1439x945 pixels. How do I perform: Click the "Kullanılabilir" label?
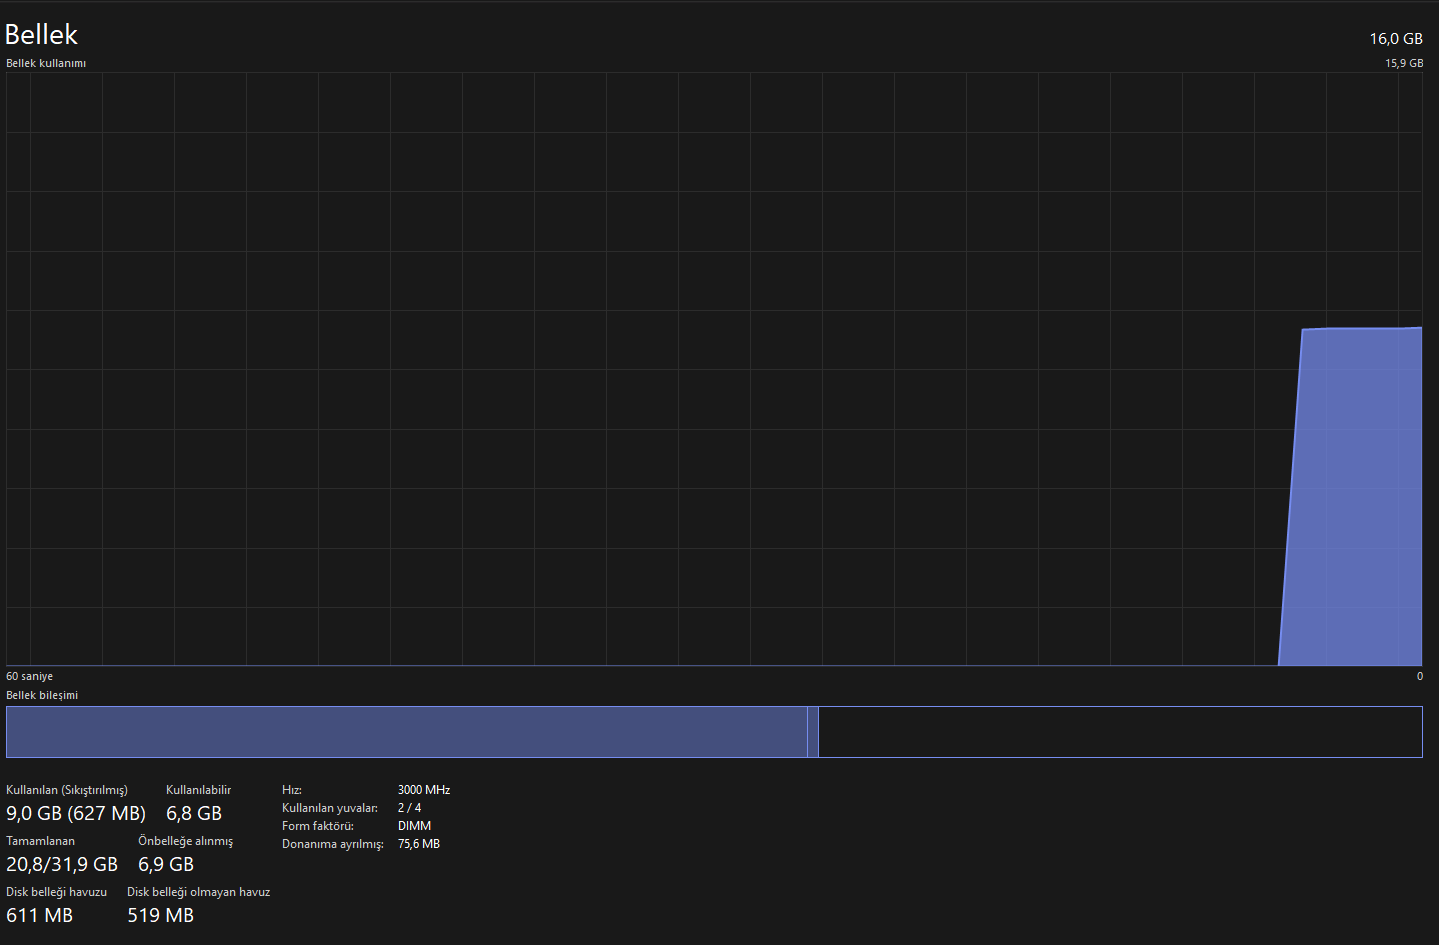pyautogui.click(x=198, y=790)
